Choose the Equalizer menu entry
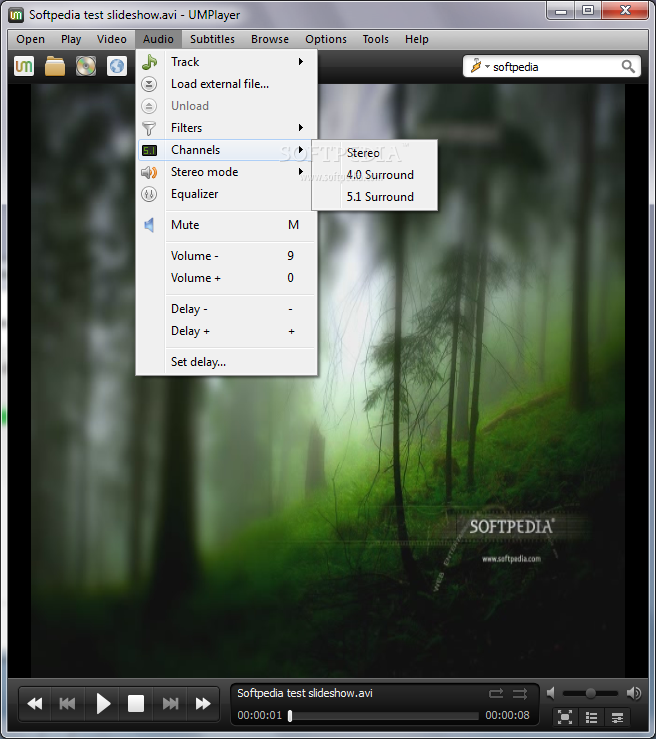The height and width of the screenshot is (739, 656). [x=227, y=194]
